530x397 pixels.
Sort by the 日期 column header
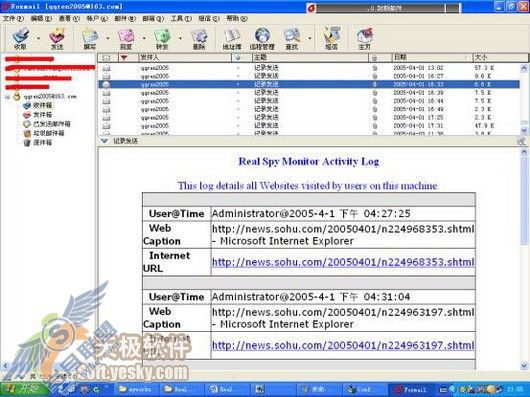pyautogui.click(x=432, y=57)
